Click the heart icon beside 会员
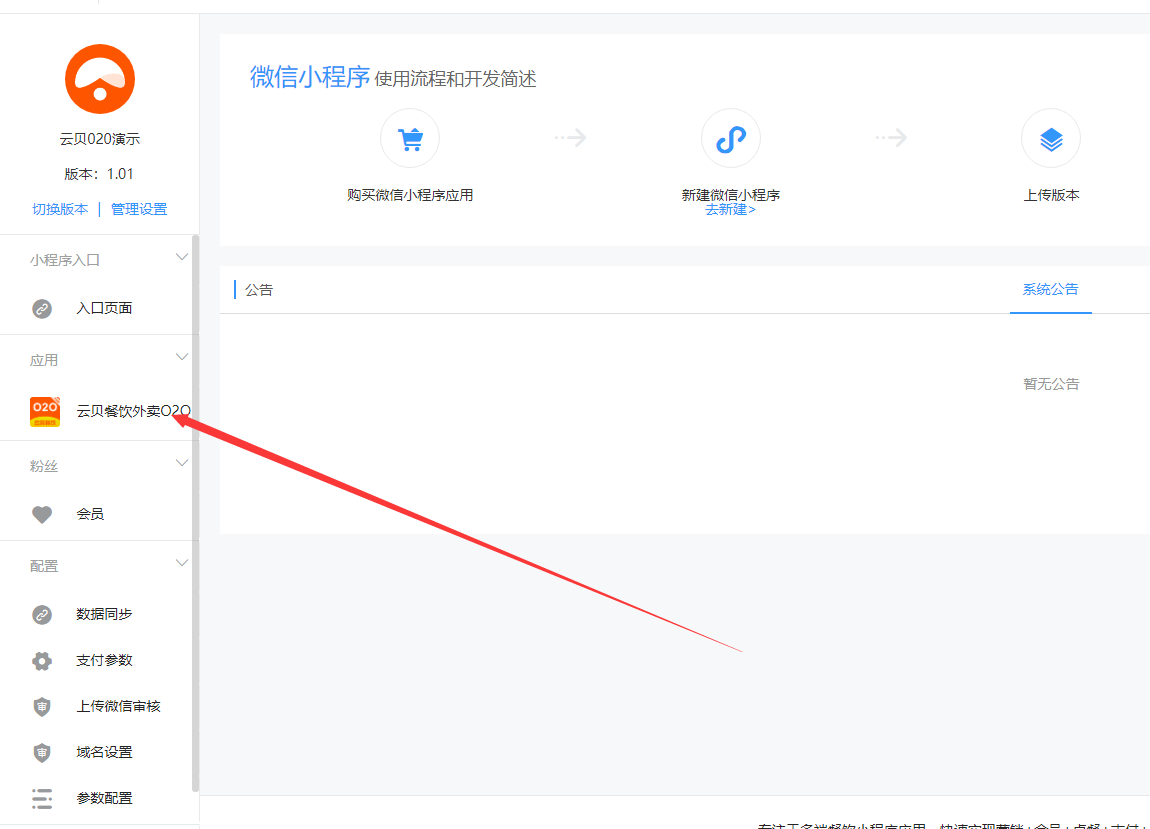Viewport: 1150px width, 829px height. click(x=42, y=514)
